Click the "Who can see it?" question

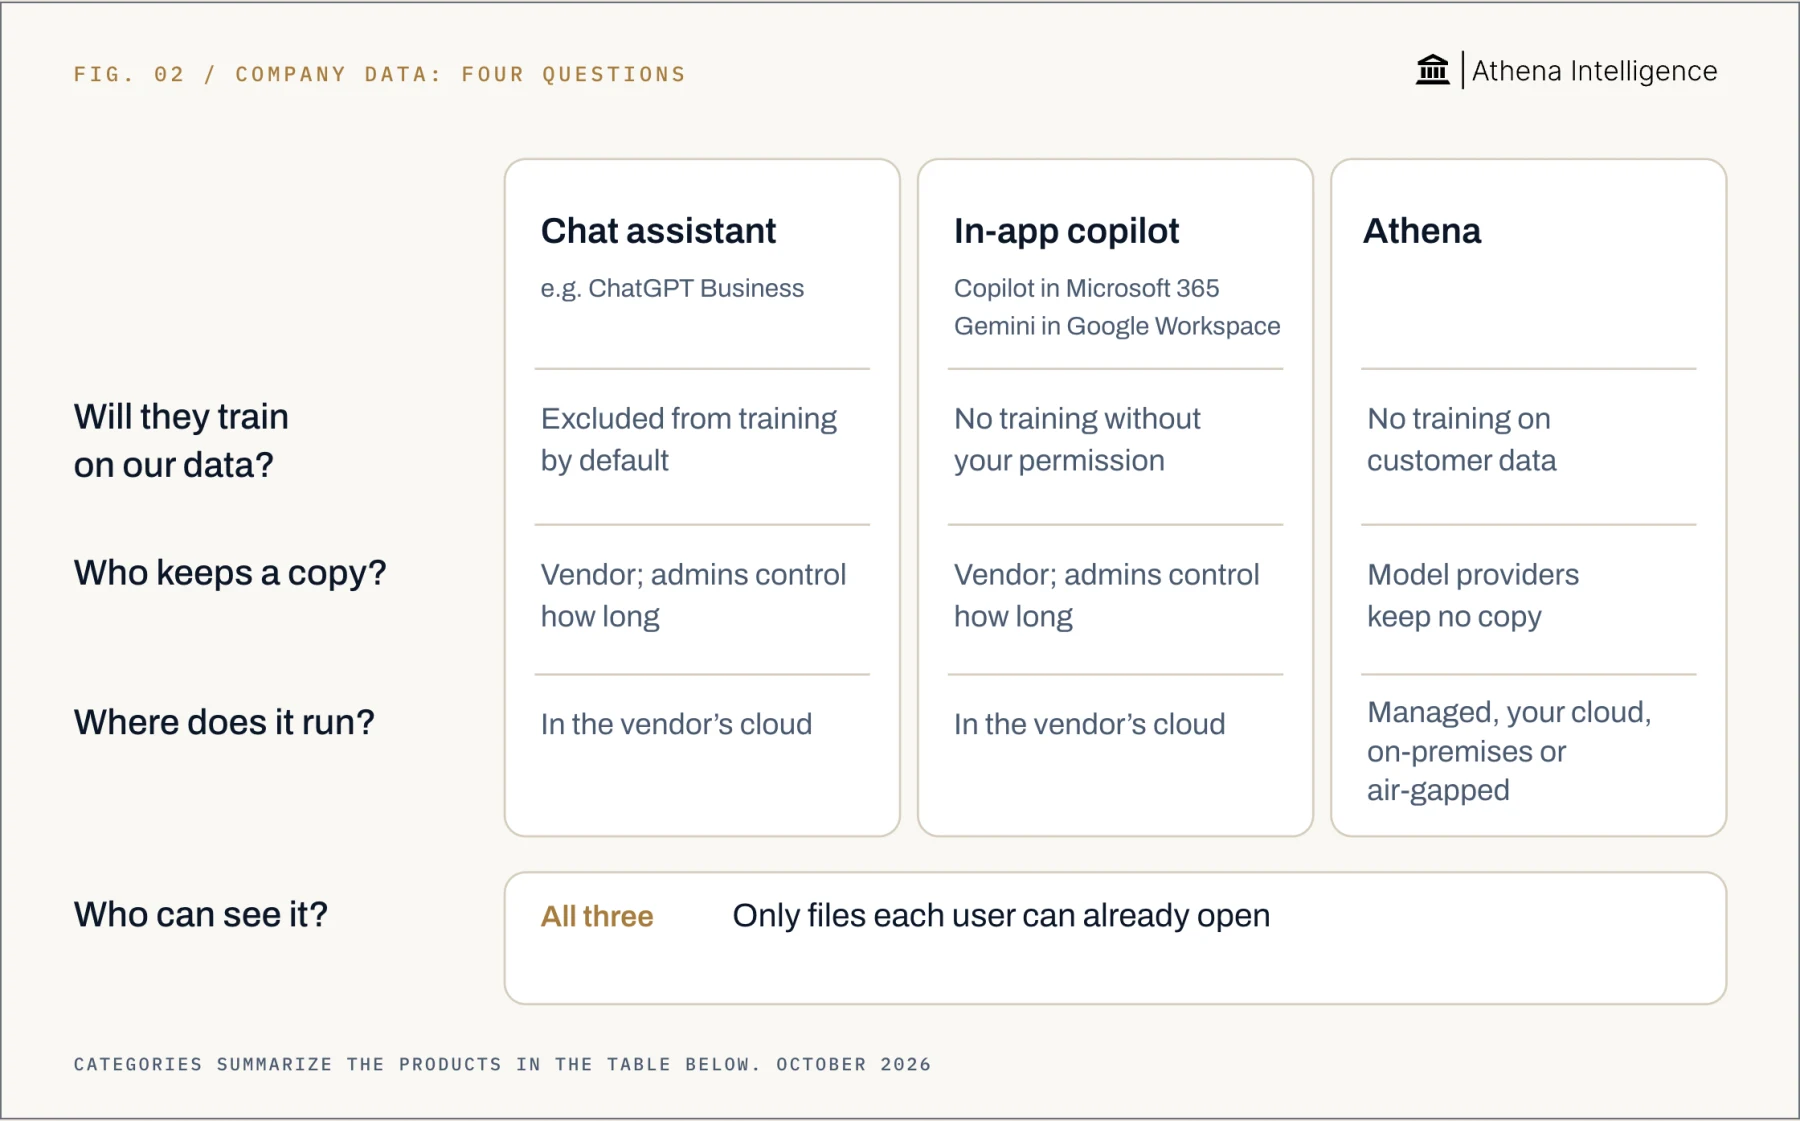pos(201,914)
